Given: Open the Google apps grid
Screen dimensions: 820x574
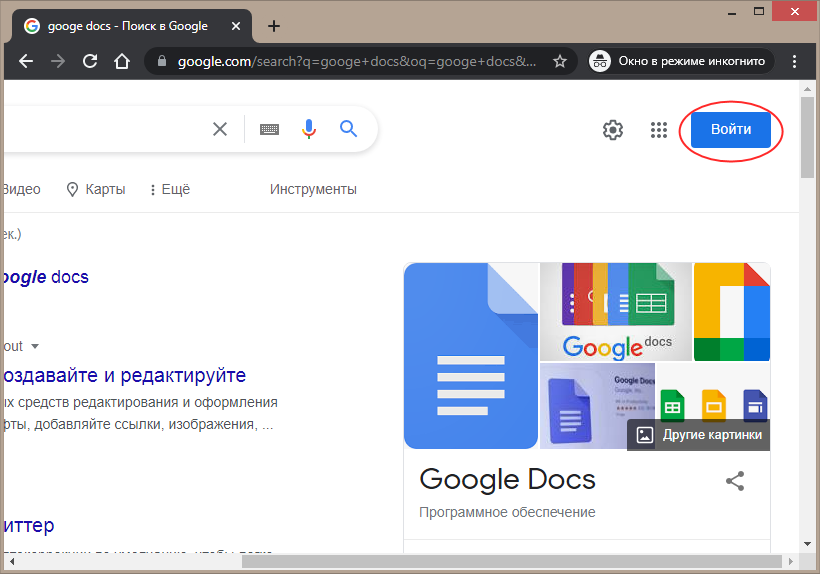Looking at the screenshot, I should [659, 130].
